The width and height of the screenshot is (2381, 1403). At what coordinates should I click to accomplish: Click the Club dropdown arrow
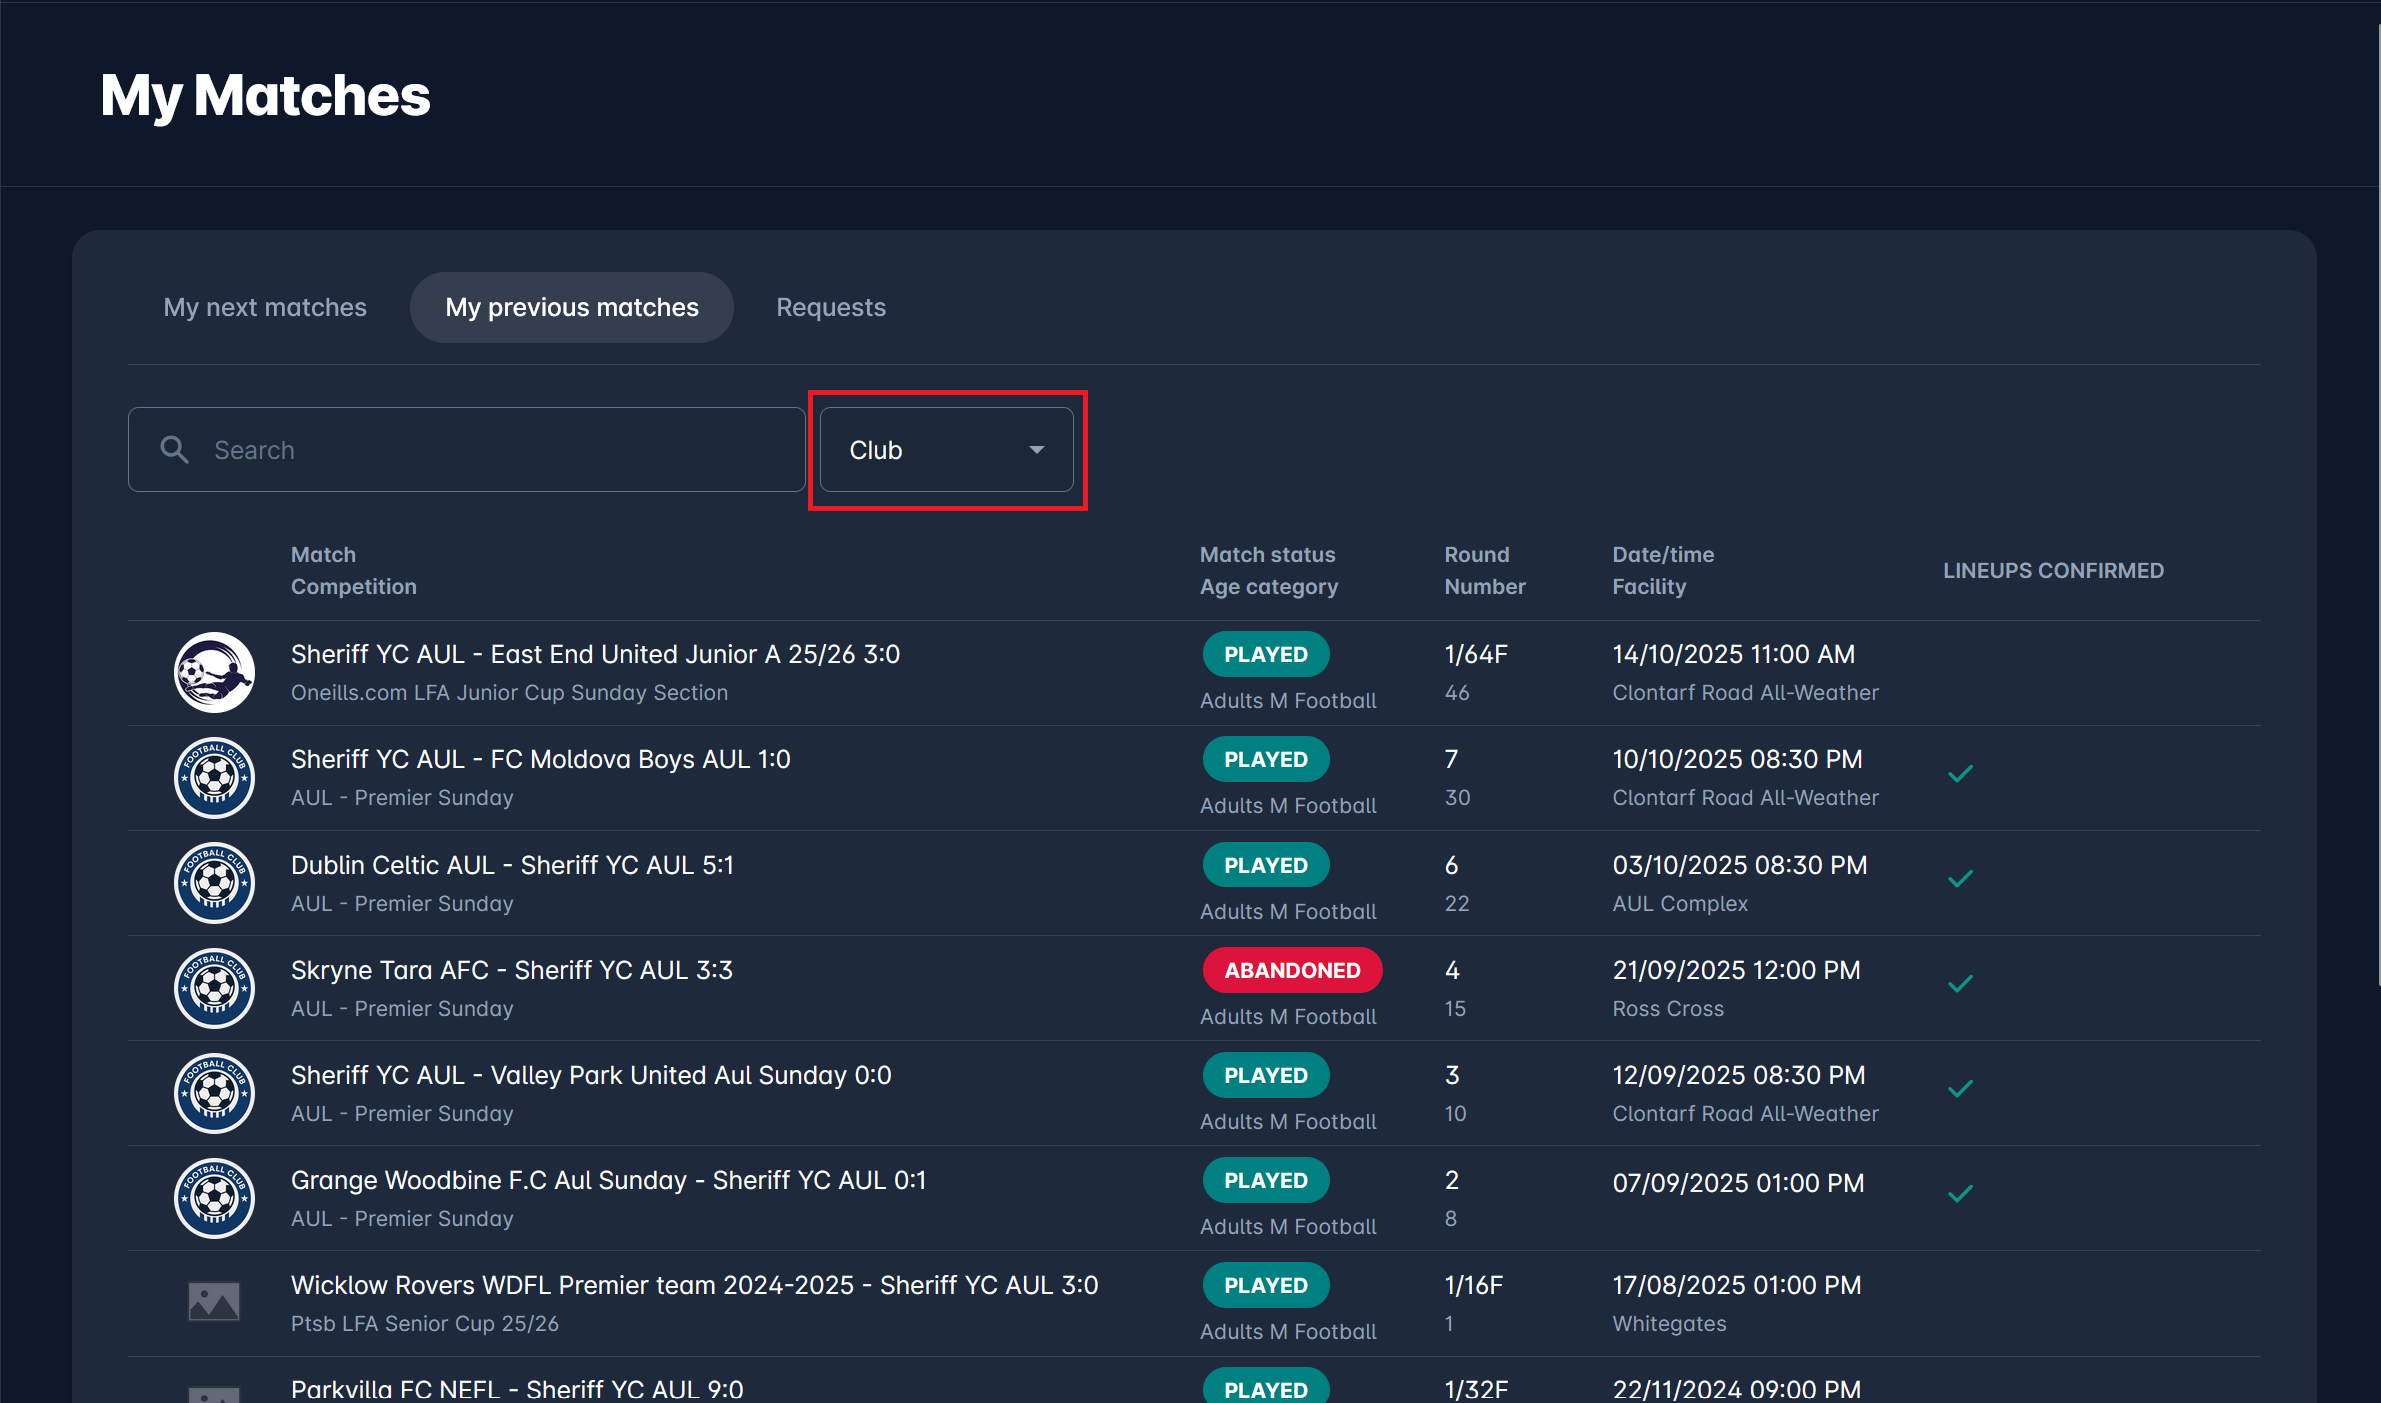(1037, 450)
